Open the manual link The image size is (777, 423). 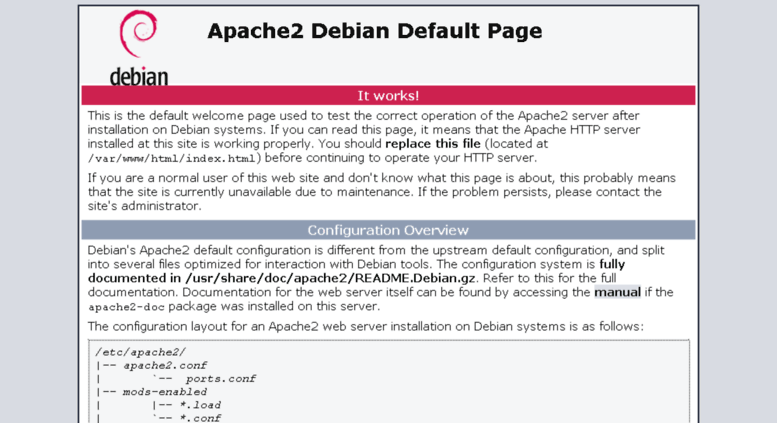(x=617, y=292)
